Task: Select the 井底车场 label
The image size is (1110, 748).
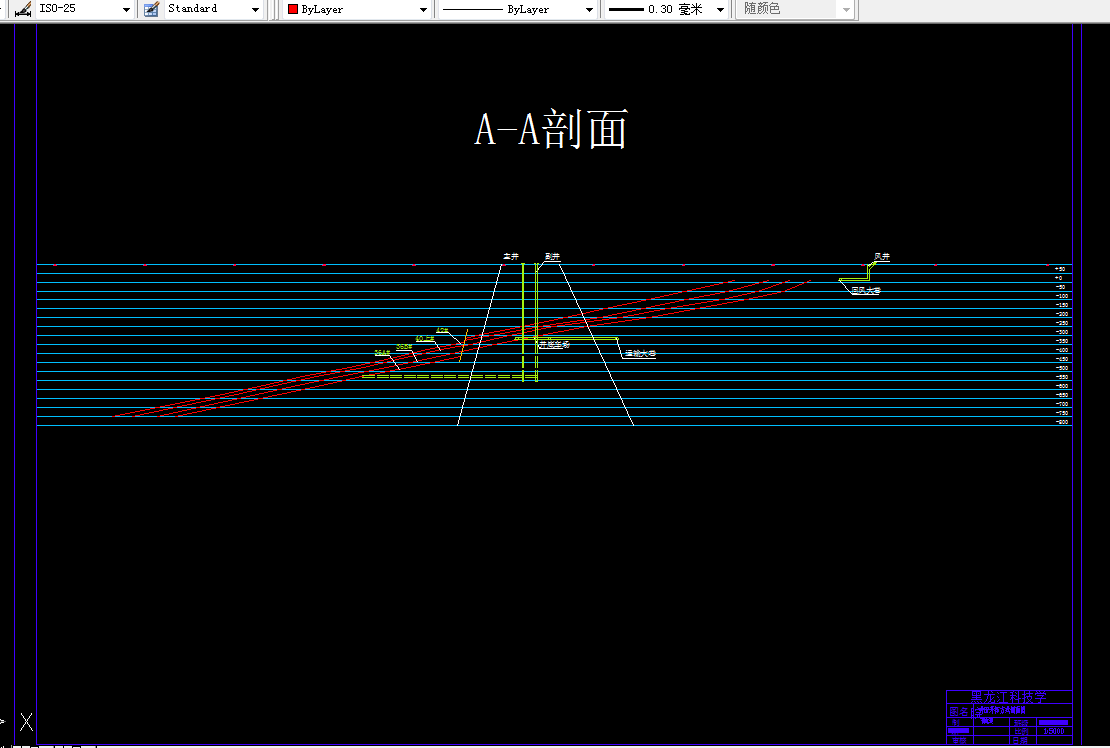Action: pyautogui.click(x=554, y=345)
